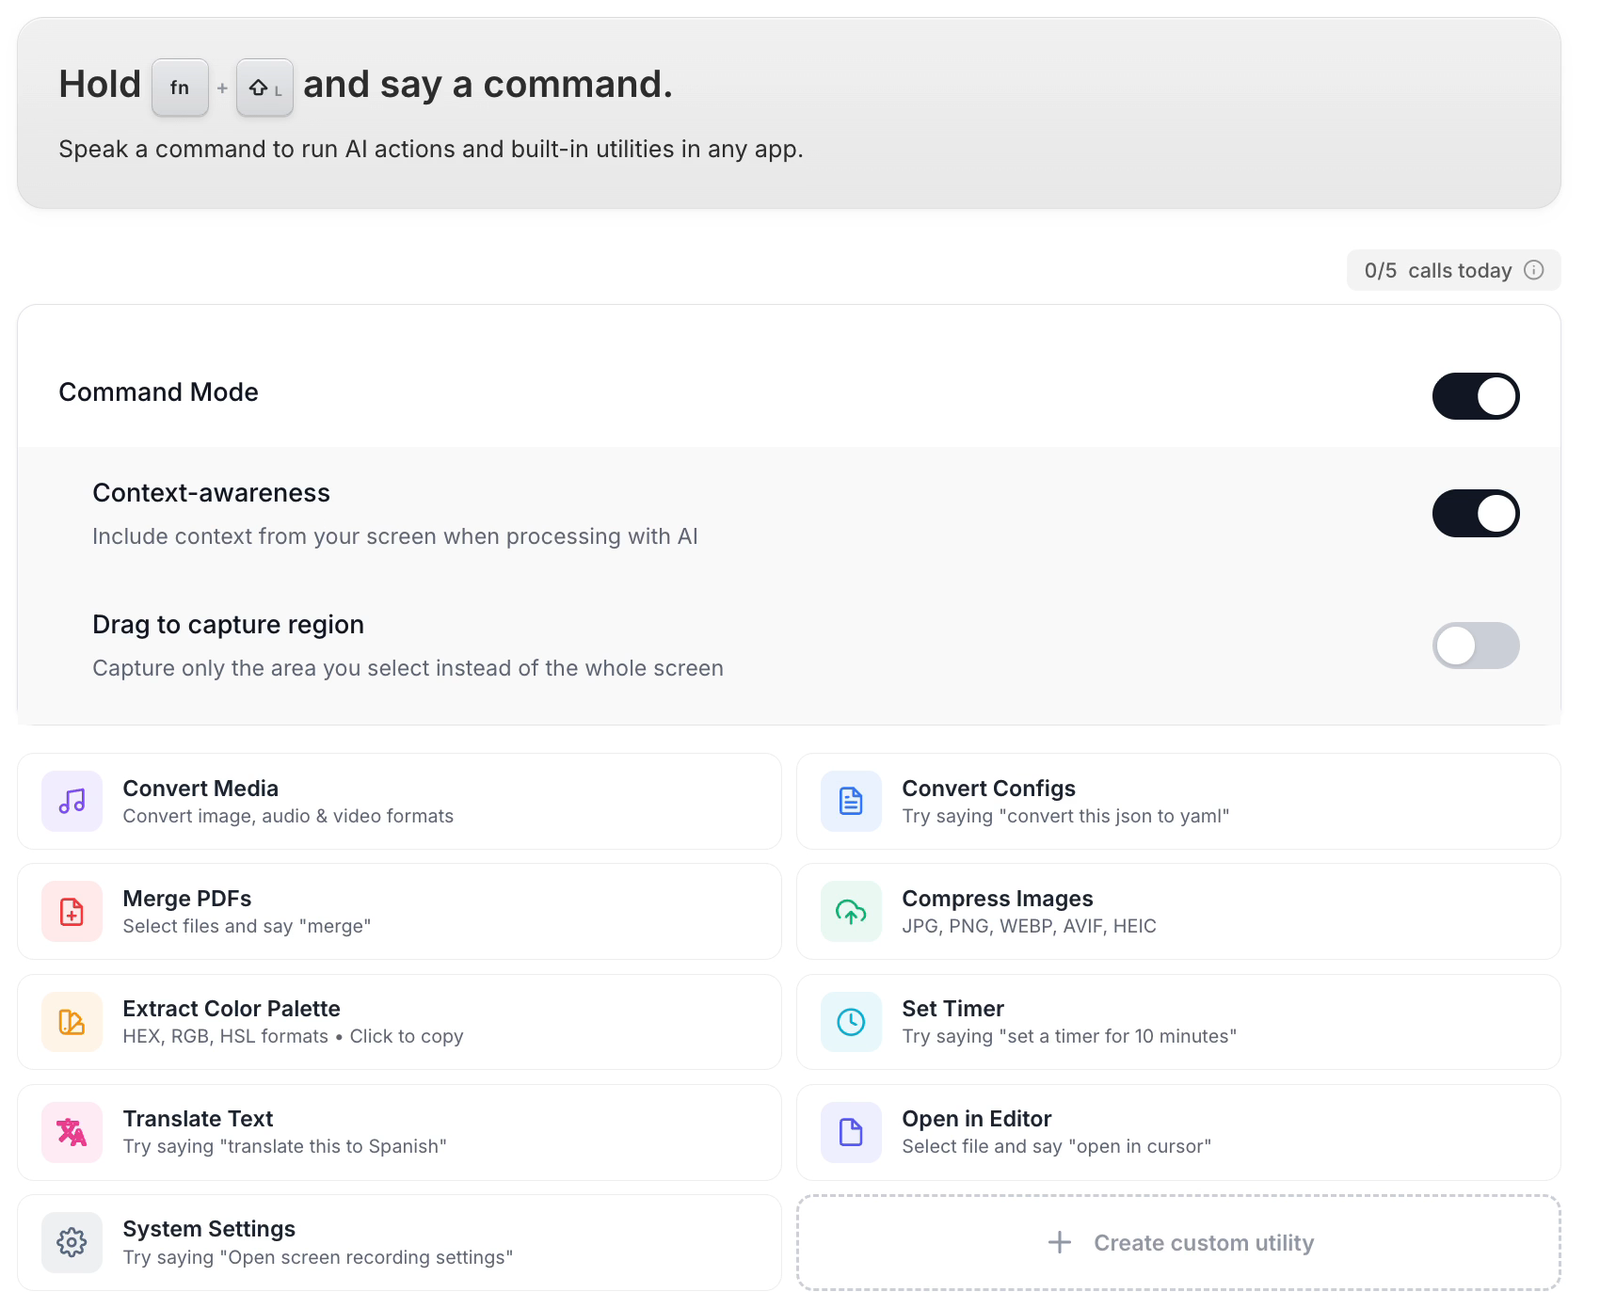Click the System Settings gear icon
The height and width of the screenshot is (1308, 1600).
72,1242
